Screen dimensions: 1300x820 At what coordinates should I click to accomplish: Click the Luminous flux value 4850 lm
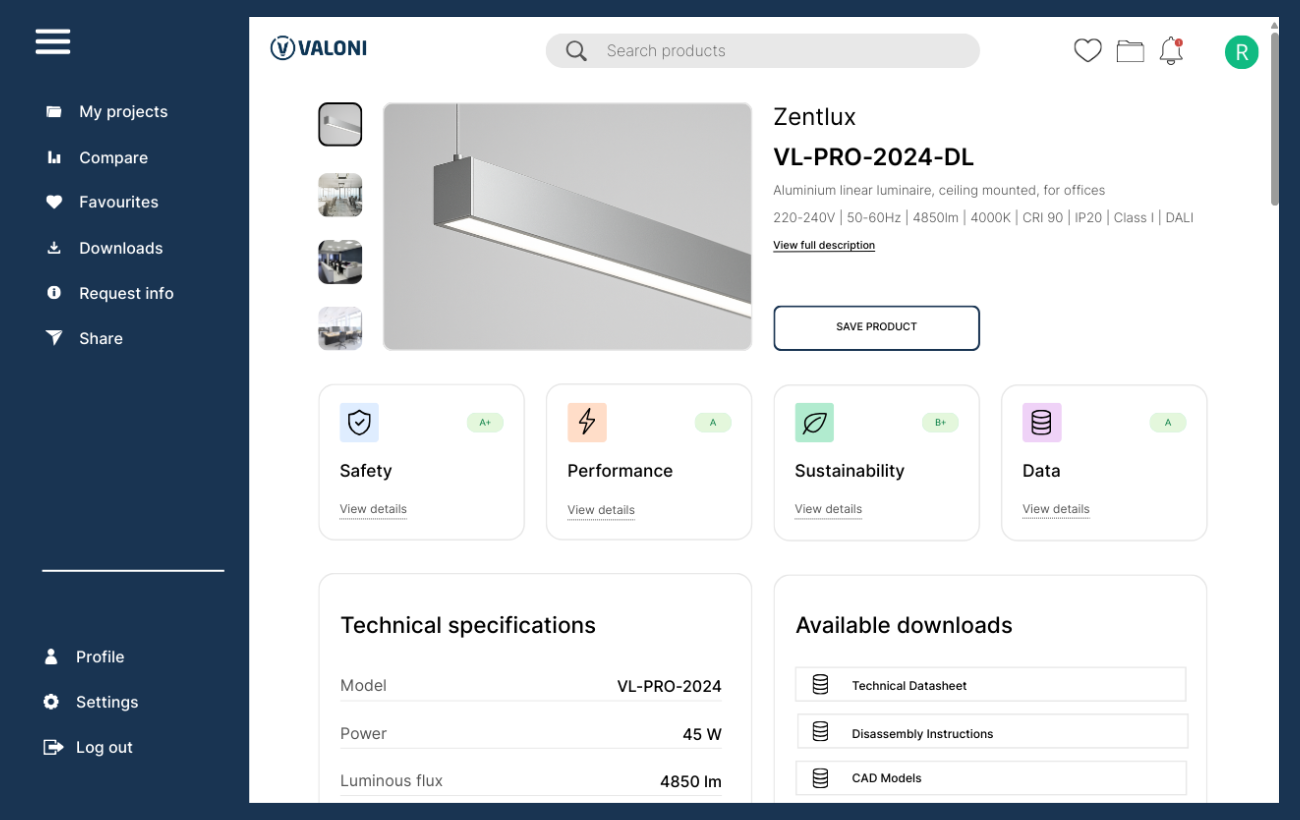[690, 782]
